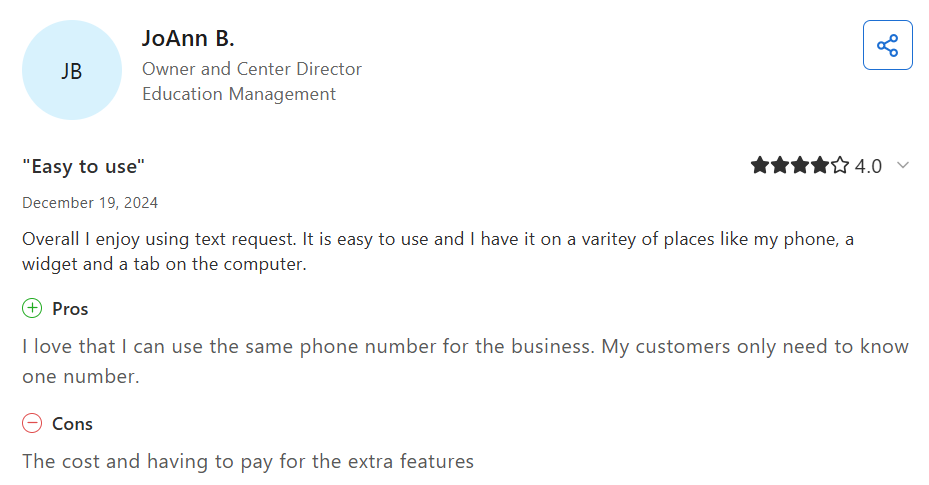Open reviewer name JoAnn B.
This screenshot has width=929, height=485.
(x=188, y=38)
